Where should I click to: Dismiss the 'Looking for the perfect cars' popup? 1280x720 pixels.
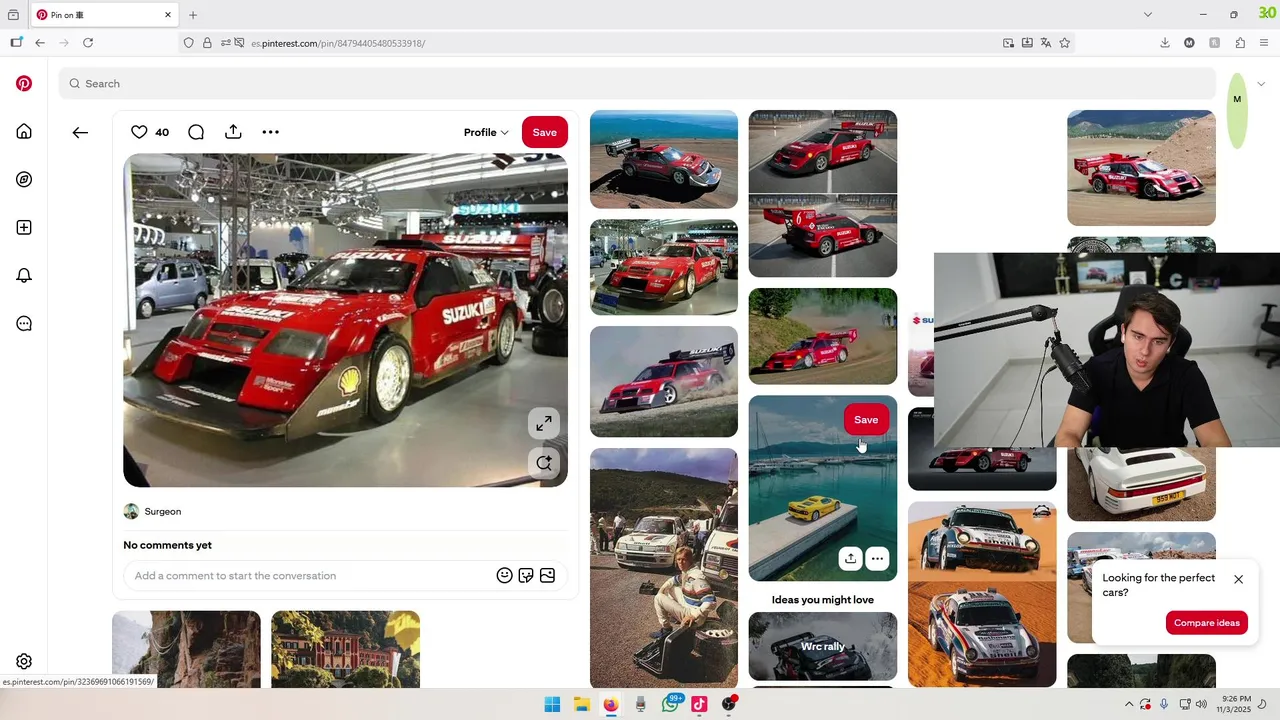[1238, 580]
